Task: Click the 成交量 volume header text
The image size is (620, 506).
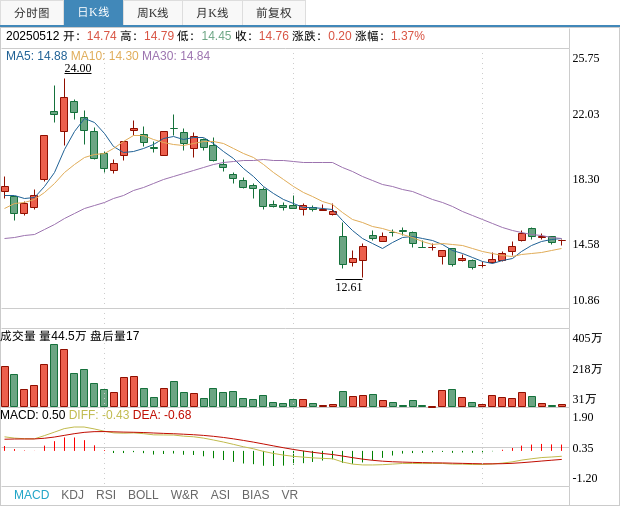Action: (18, 336)
